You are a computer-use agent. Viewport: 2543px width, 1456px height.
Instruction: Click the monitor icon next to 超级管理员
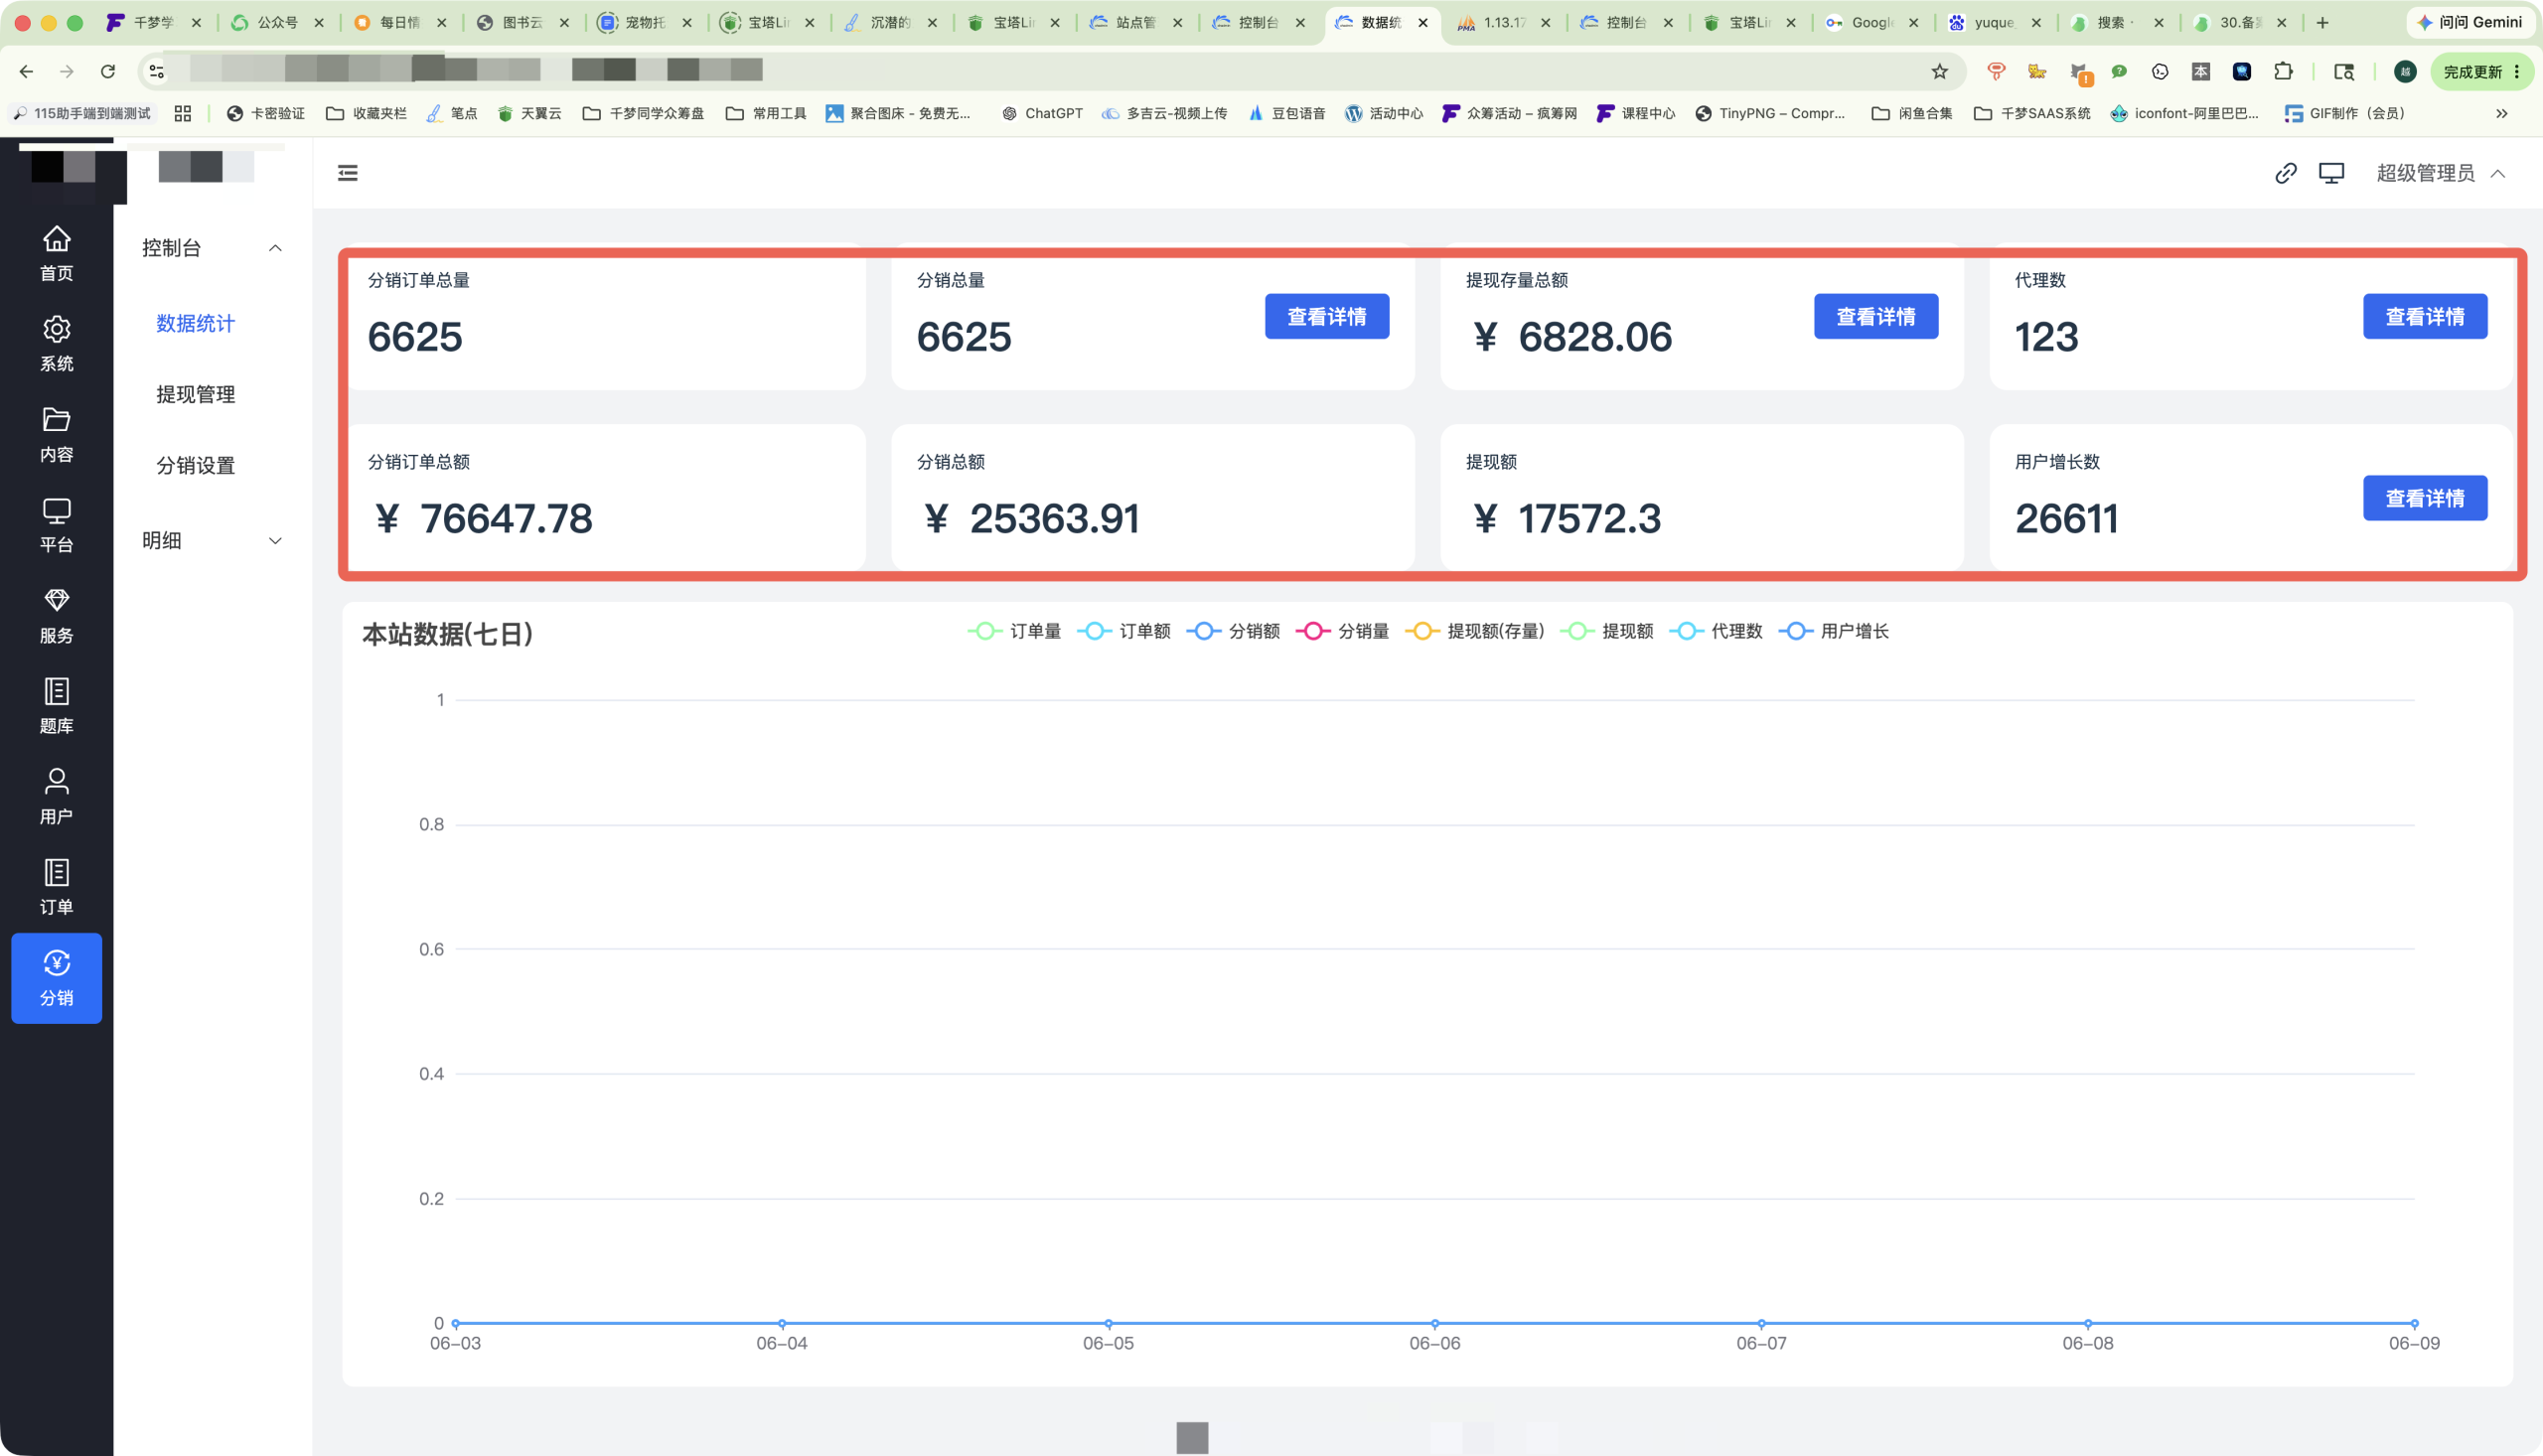click(2331, 173)
